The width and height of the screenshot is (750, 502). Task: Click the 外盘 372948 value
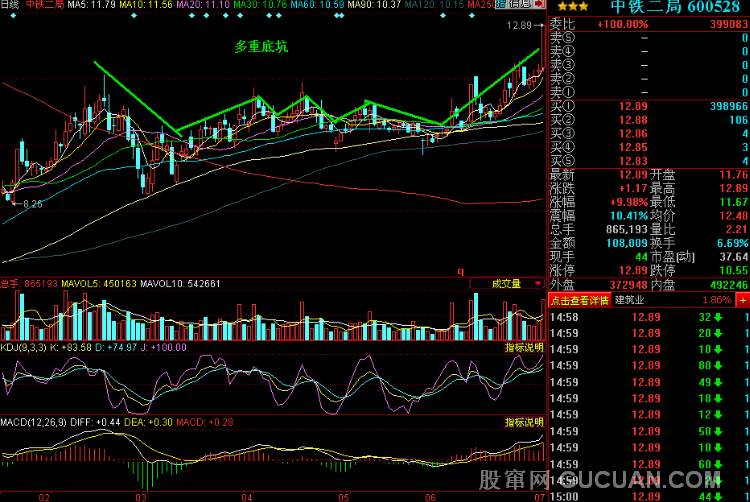click(x=628, y=285)
